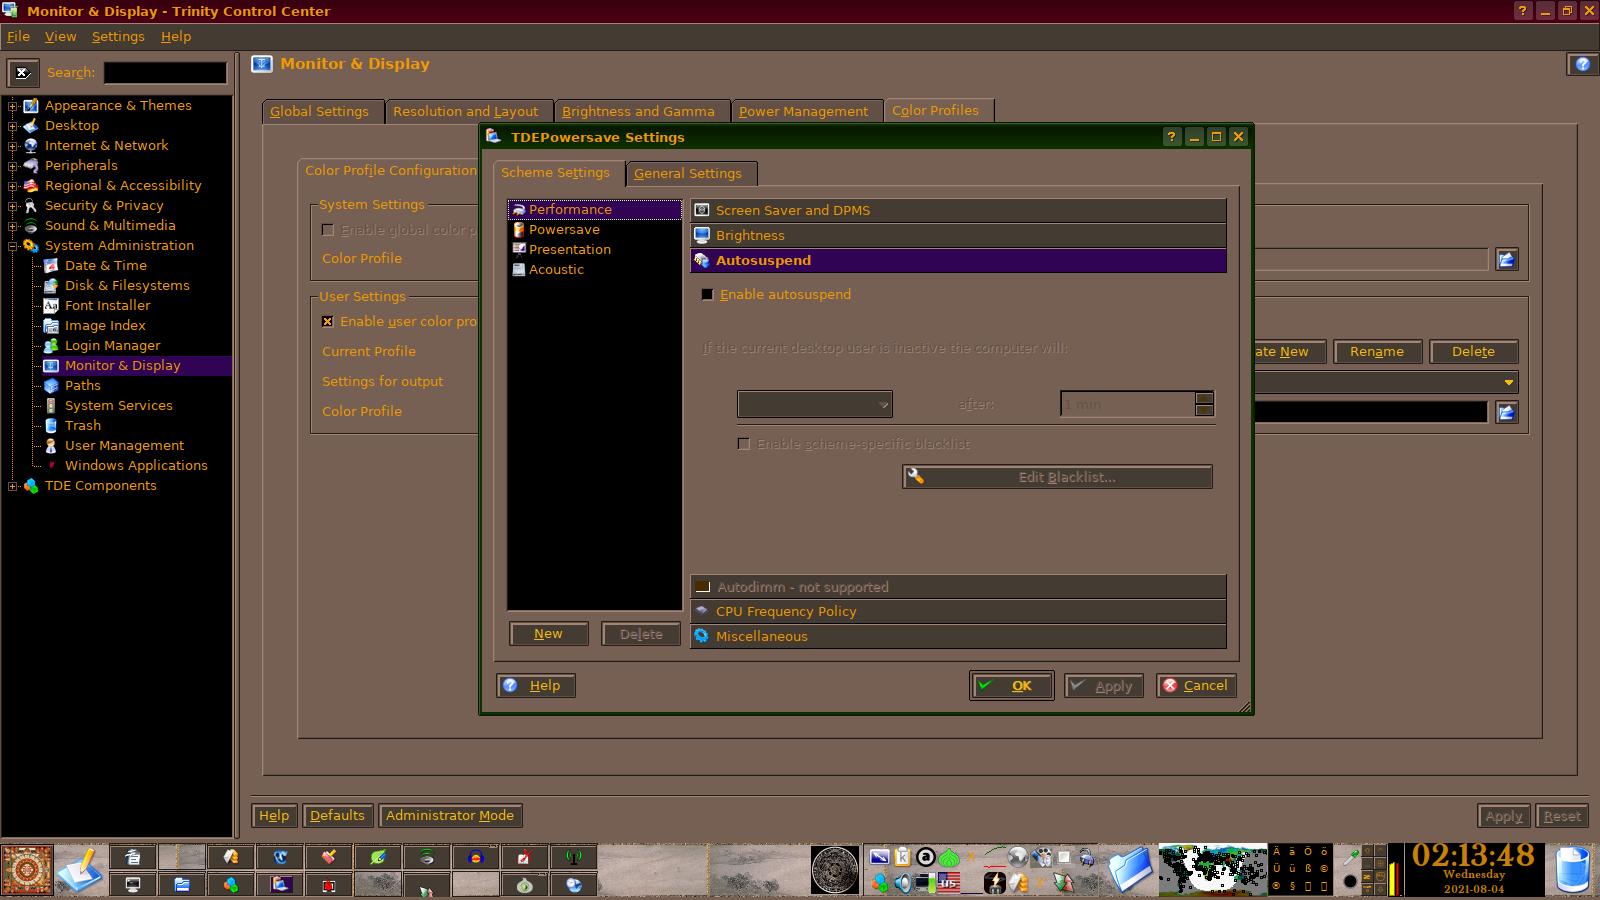Expand the Autodimm - not supported section

click(x=958, y=587)
